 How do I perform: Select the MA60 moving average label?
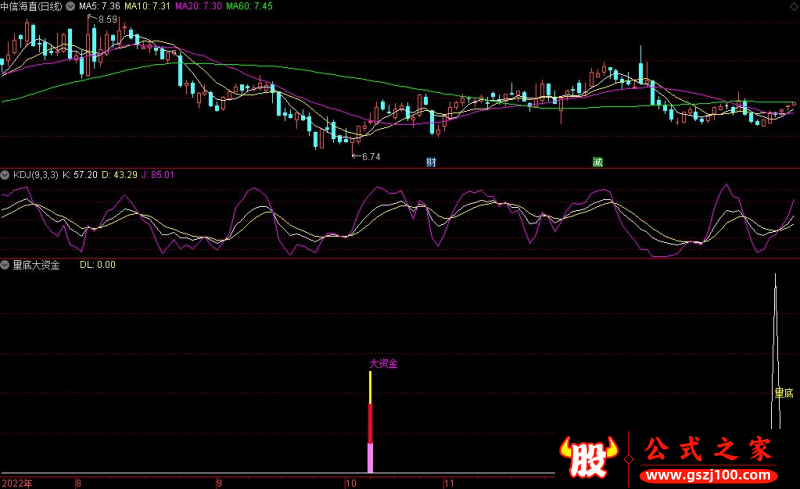tap(248, 6)
